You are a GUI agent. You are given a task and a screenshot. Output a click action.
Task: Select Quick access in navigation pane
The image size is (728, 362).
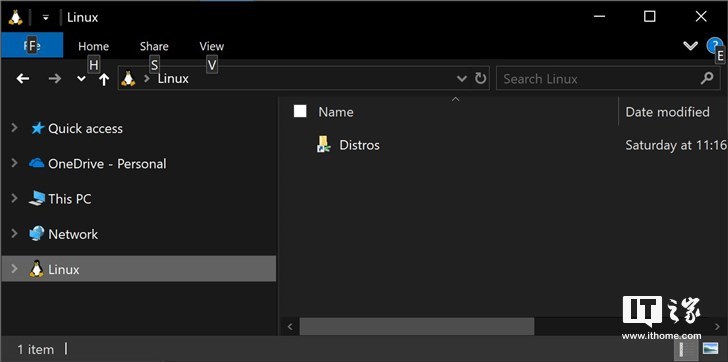pyautogui.click(x=85, y=129)
